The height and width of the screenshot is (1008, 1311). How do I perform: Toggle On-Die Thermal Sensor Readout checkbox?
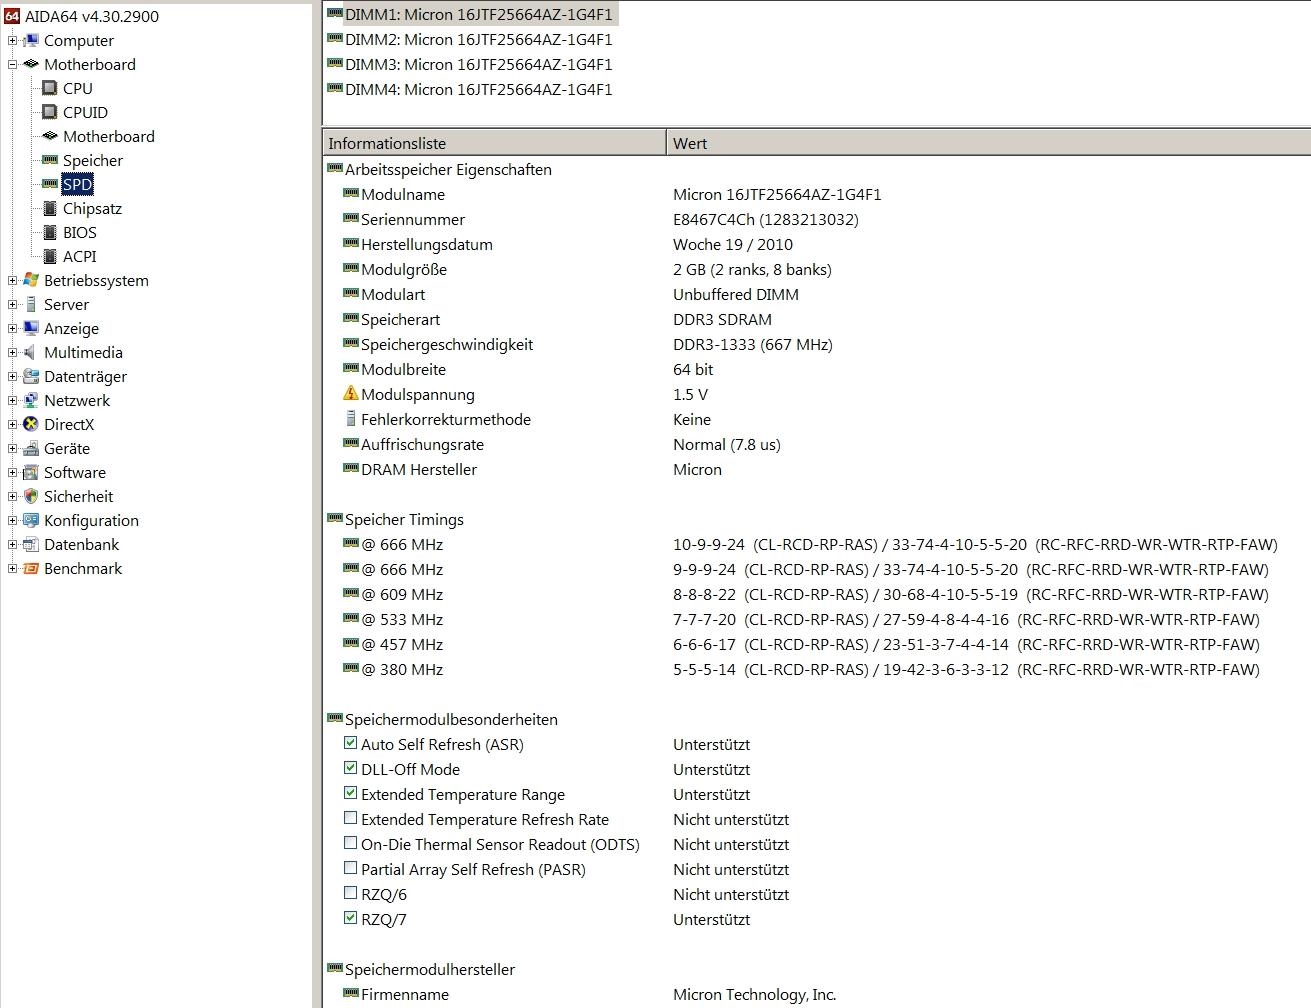coord(350,843)
